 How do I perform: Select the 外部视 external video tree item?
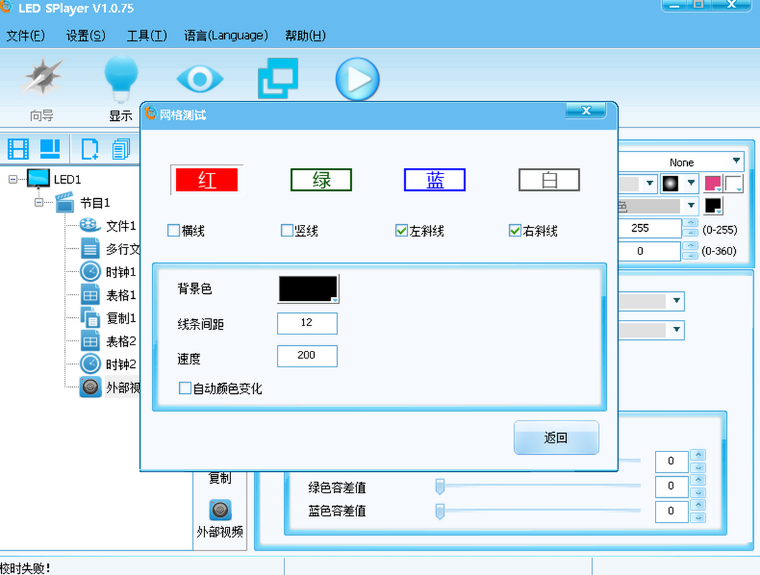click(110, 387)
